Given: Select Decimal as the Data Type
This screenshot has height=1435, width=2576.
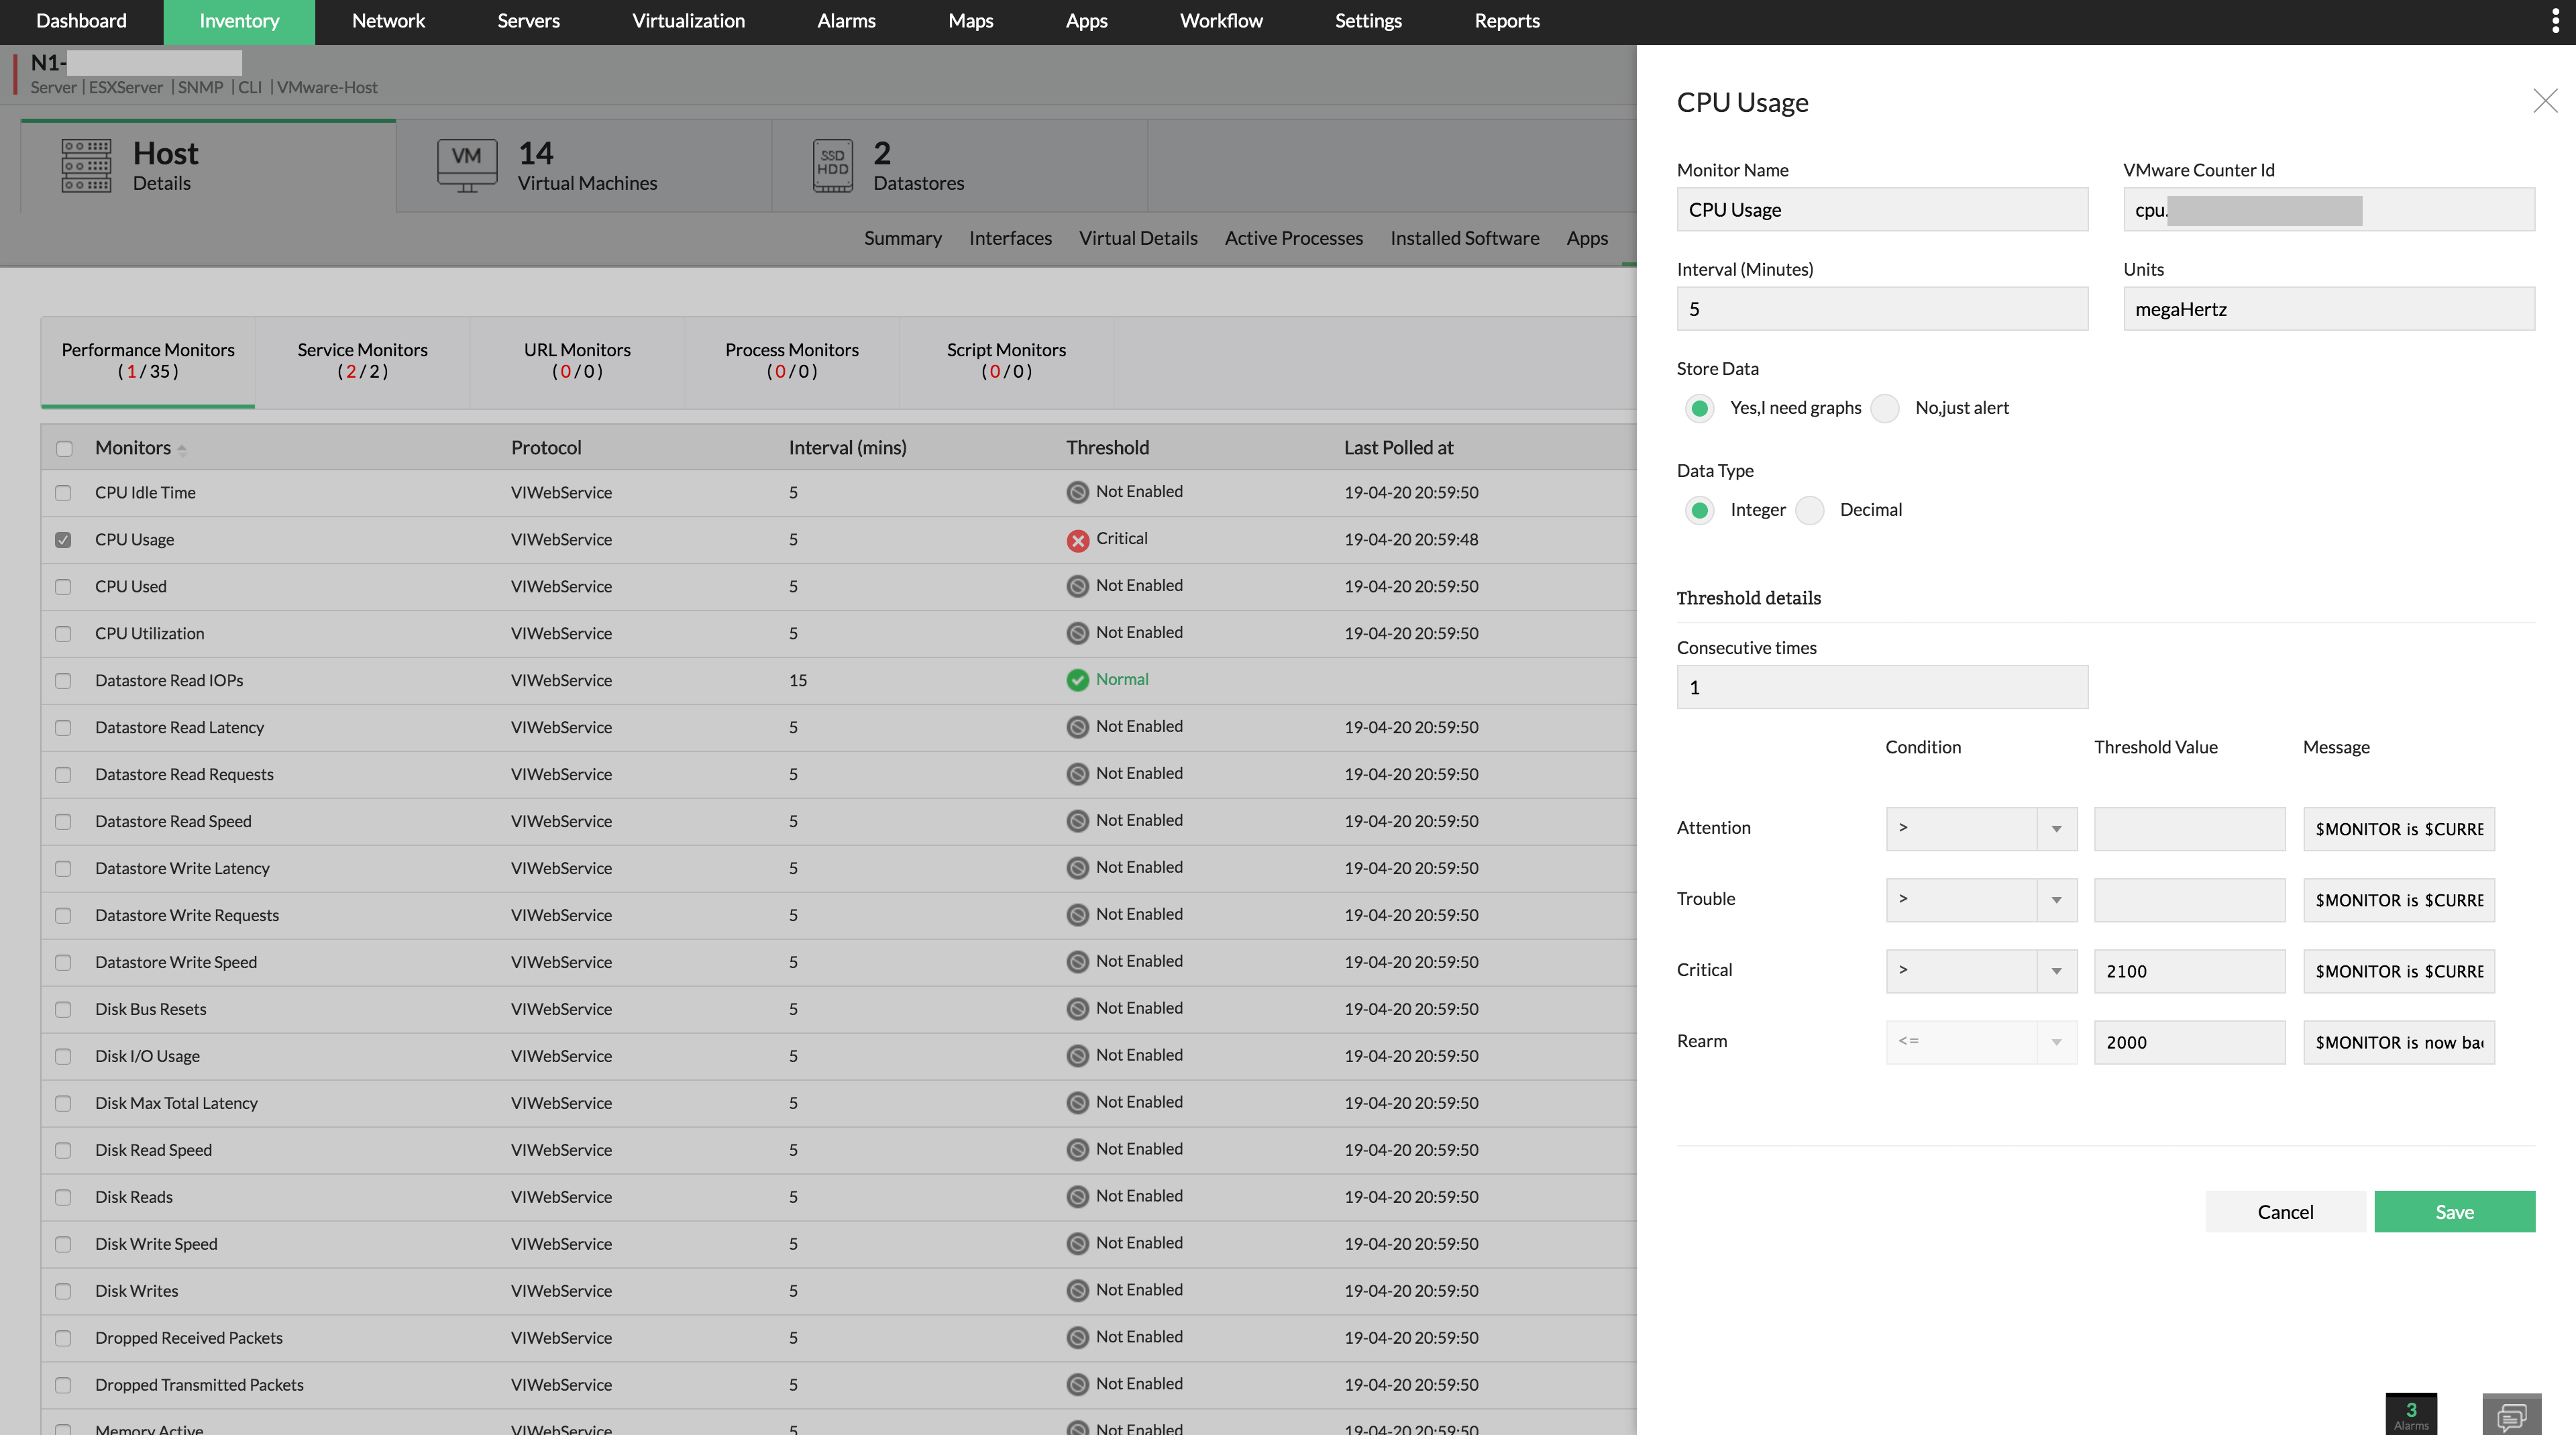Looking at the screenshot, I should tap(1809, 510).
